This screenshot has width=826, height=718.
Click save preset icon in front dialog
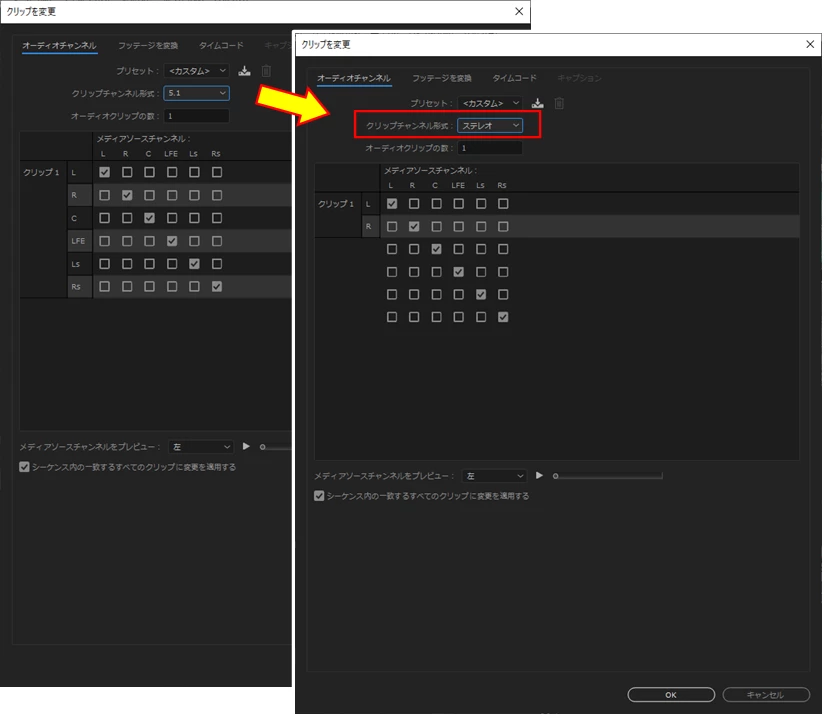pos(537,103)
